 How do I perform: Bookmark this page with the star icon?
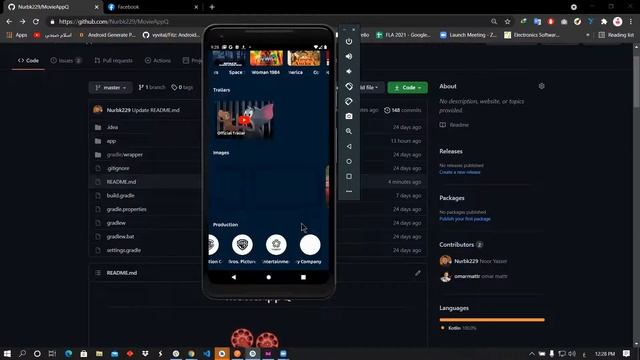(507, 22)
